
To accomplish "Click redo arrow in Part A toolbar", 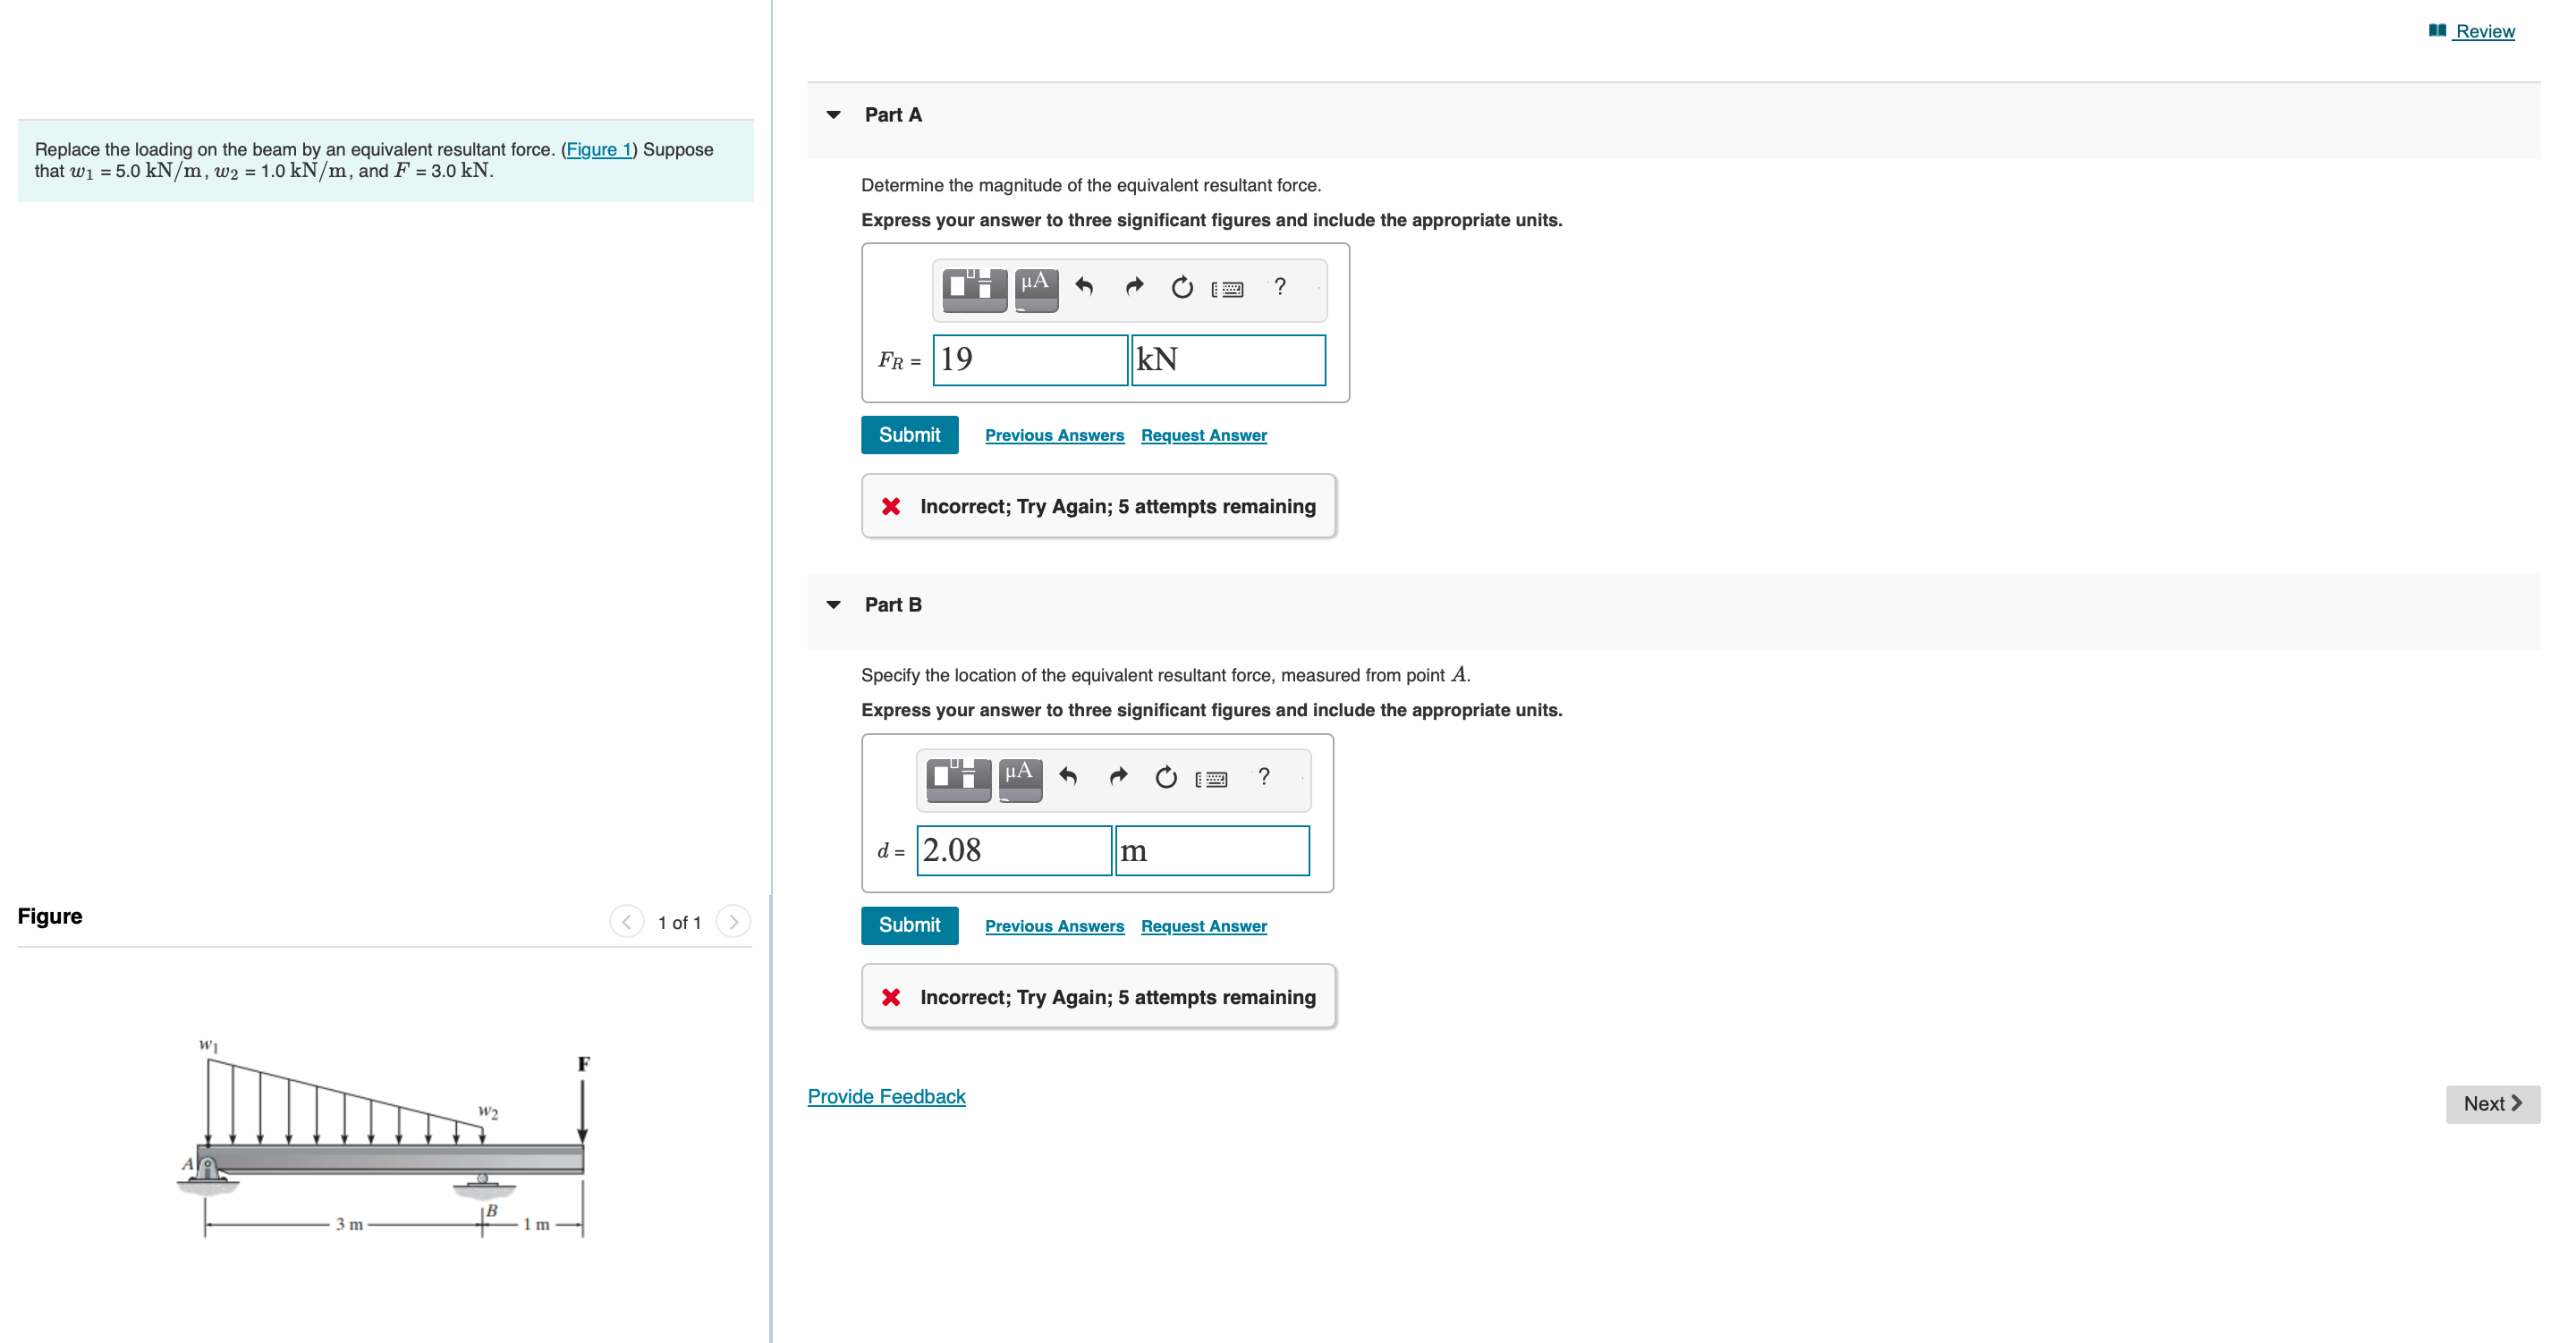I will point(1133,288).
